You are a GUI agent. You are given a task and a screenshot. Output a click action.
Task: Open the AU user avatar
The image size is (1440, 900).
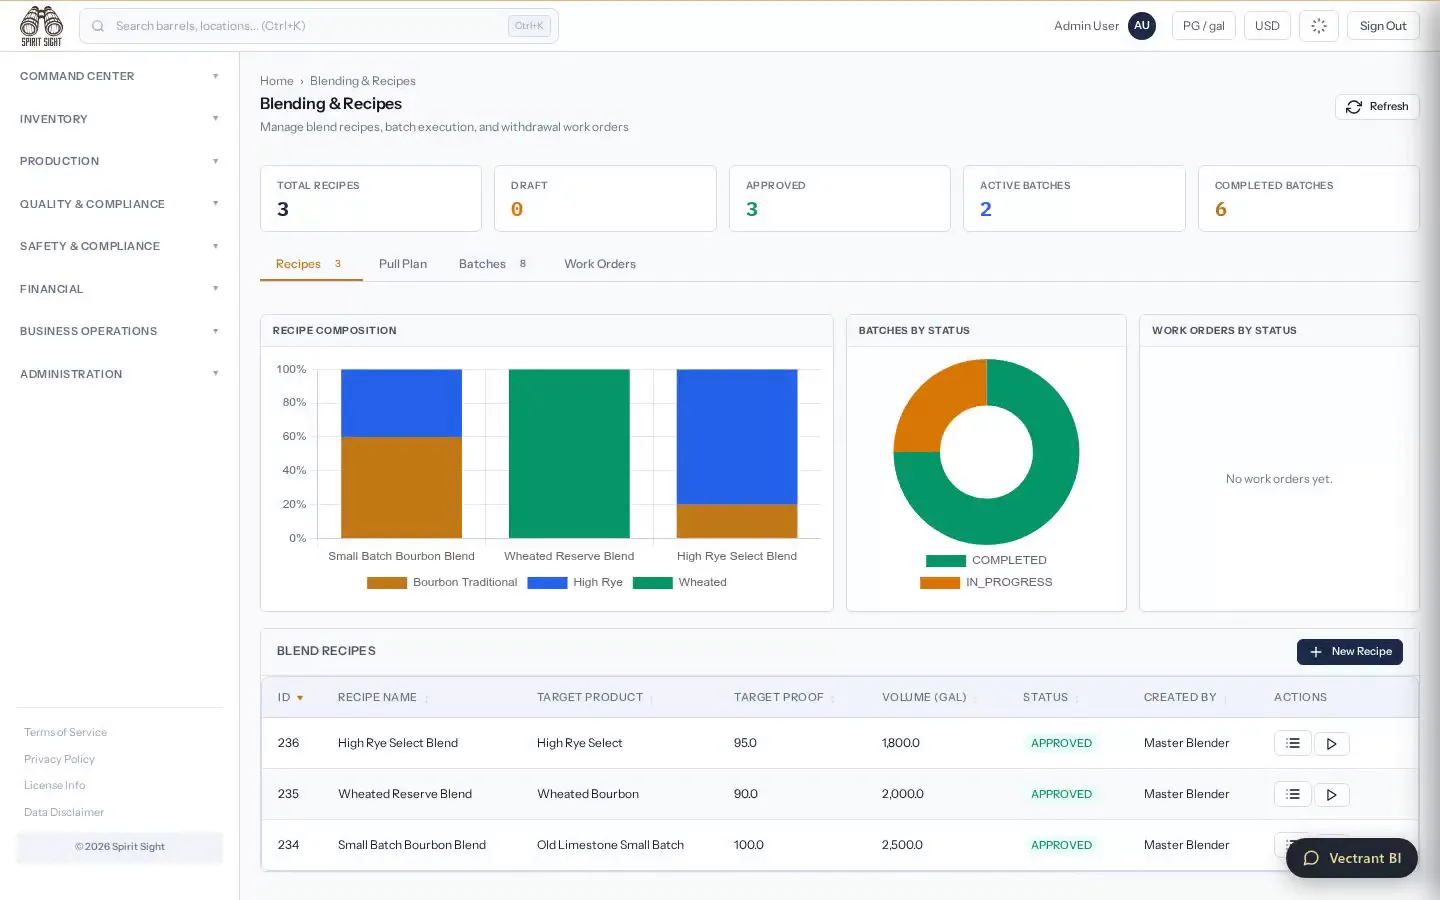coord(1142,26)
